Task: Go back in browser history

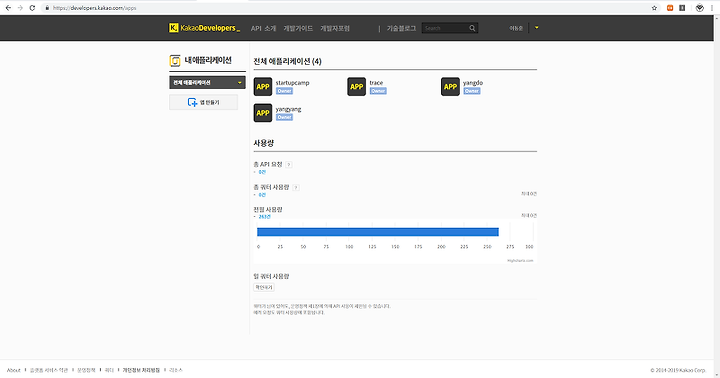Action: coord(8,8)
